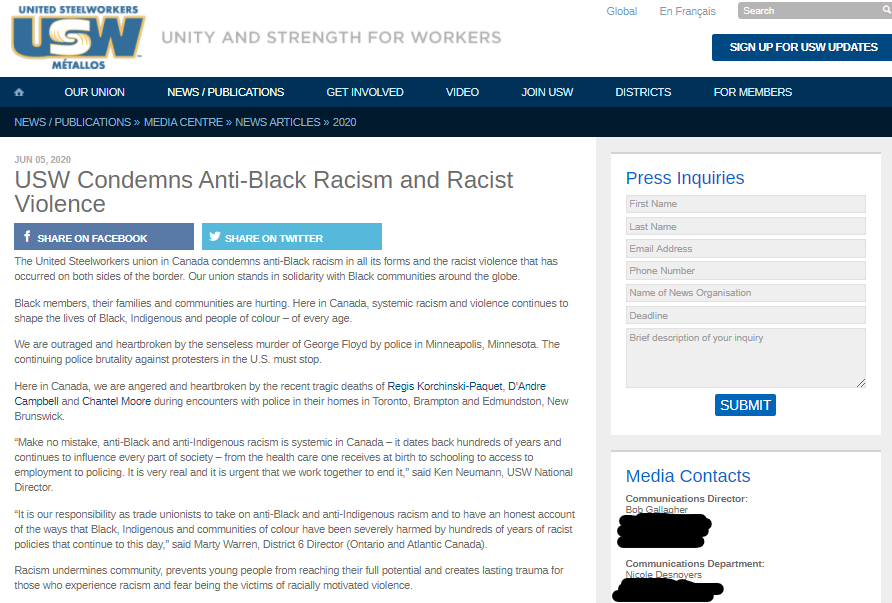
Task: Share article on Facebook
Action: click(104, 237)
